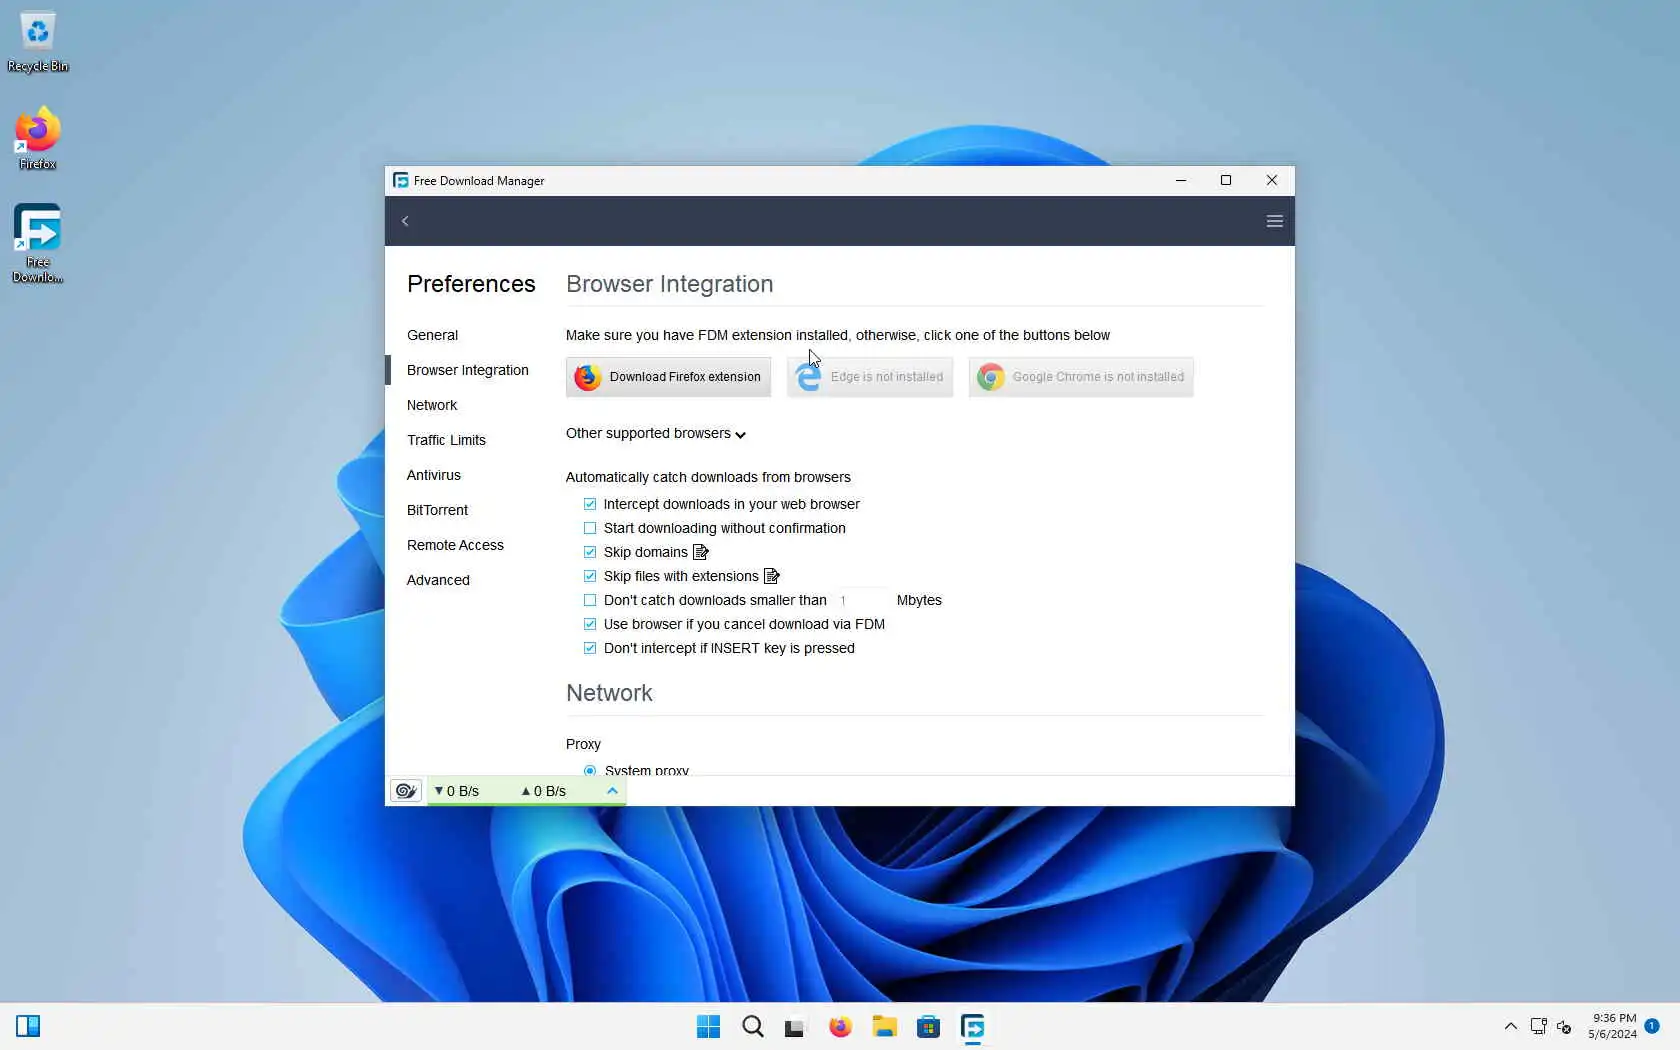The image size is (1680, 1050).
Task: Open the Windows Start menu
Action: 708,1027
